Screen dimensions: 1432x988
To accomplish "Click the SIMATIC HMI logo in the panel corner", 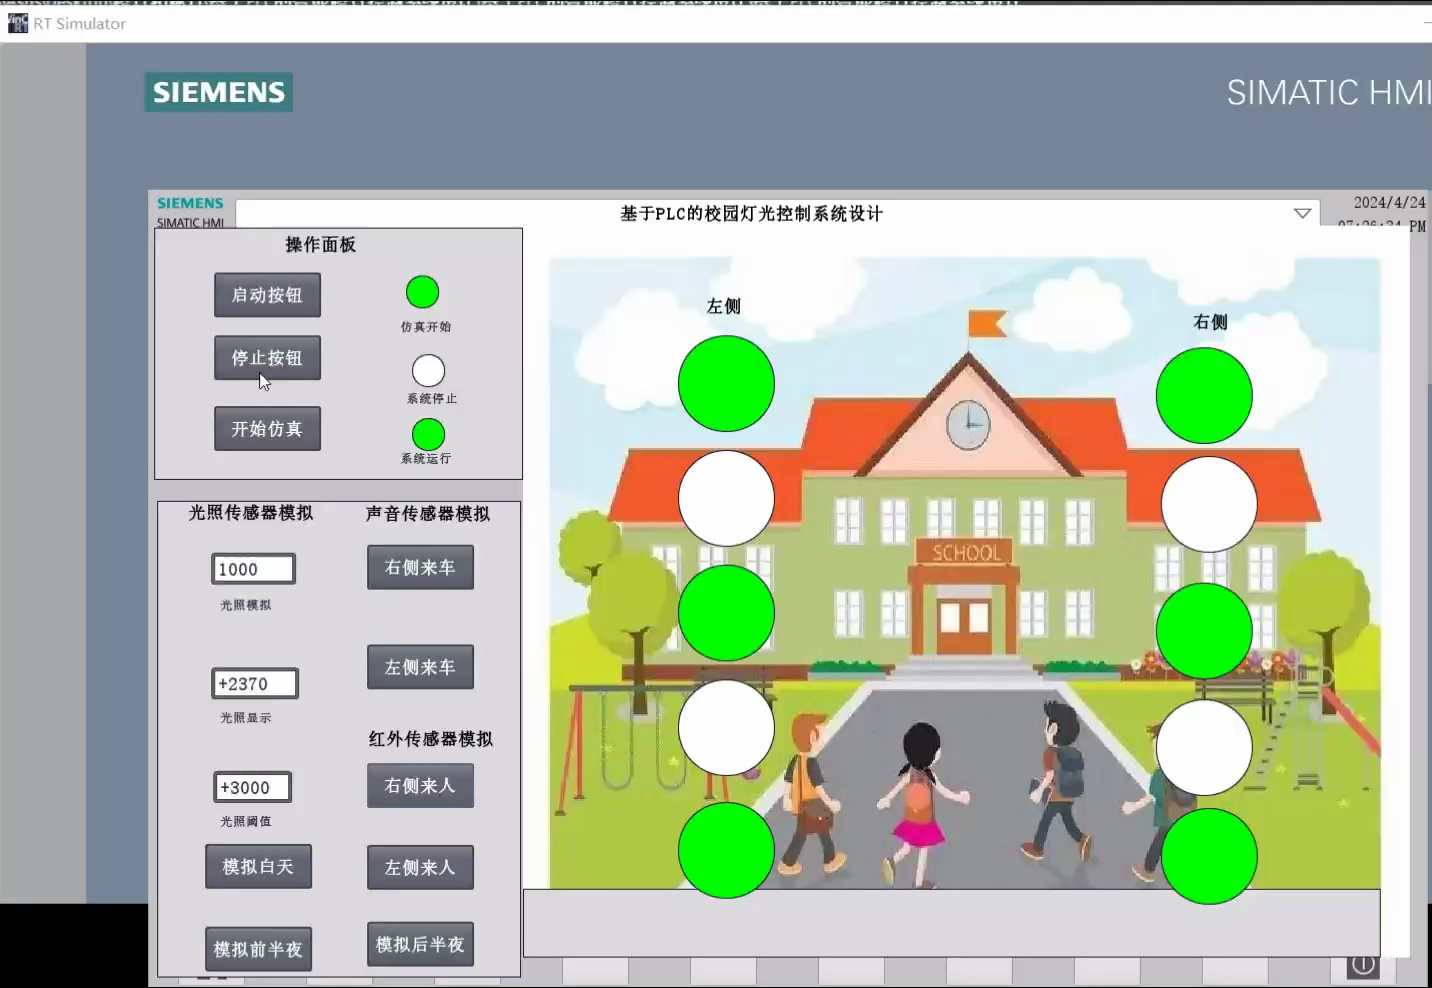I will pos(190,210).
